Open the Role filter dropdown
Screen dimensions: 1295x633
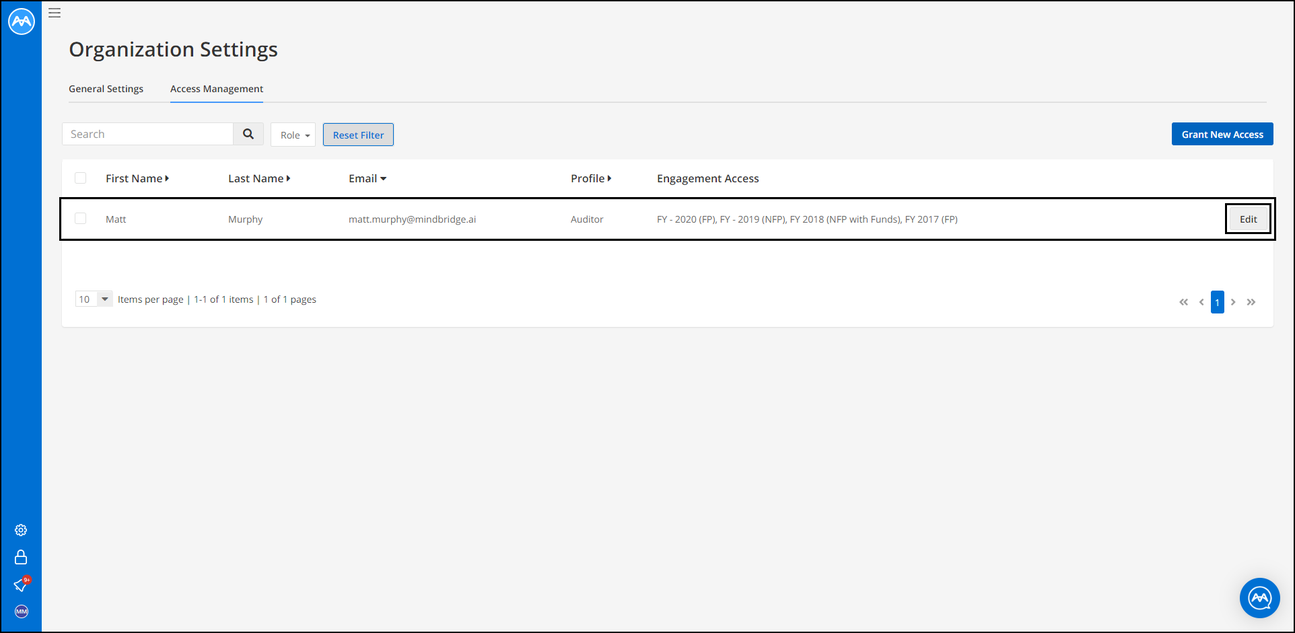tap(293, 135)
